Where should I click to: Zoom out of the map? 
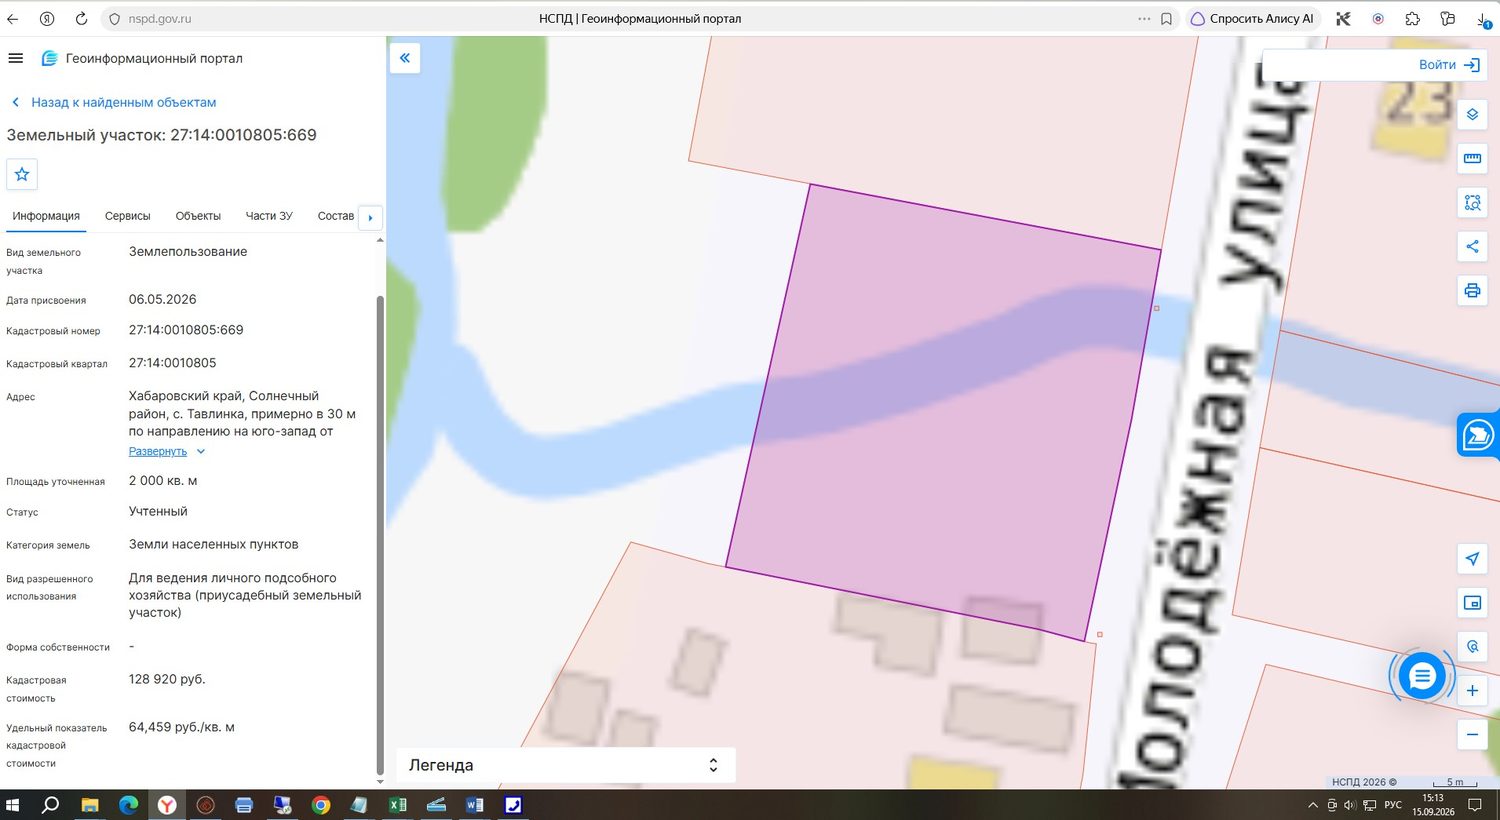pos(1472,734)
